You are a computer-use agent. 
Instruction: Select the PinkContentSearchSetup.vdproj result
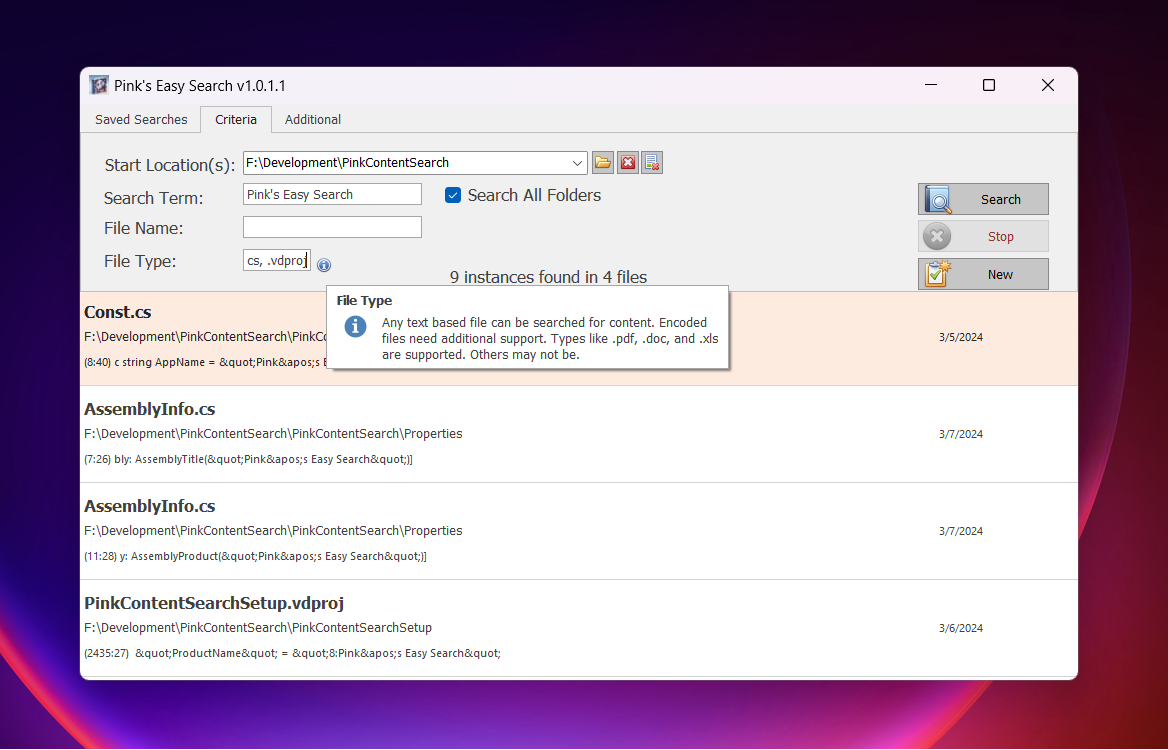(x=214, y=603)
